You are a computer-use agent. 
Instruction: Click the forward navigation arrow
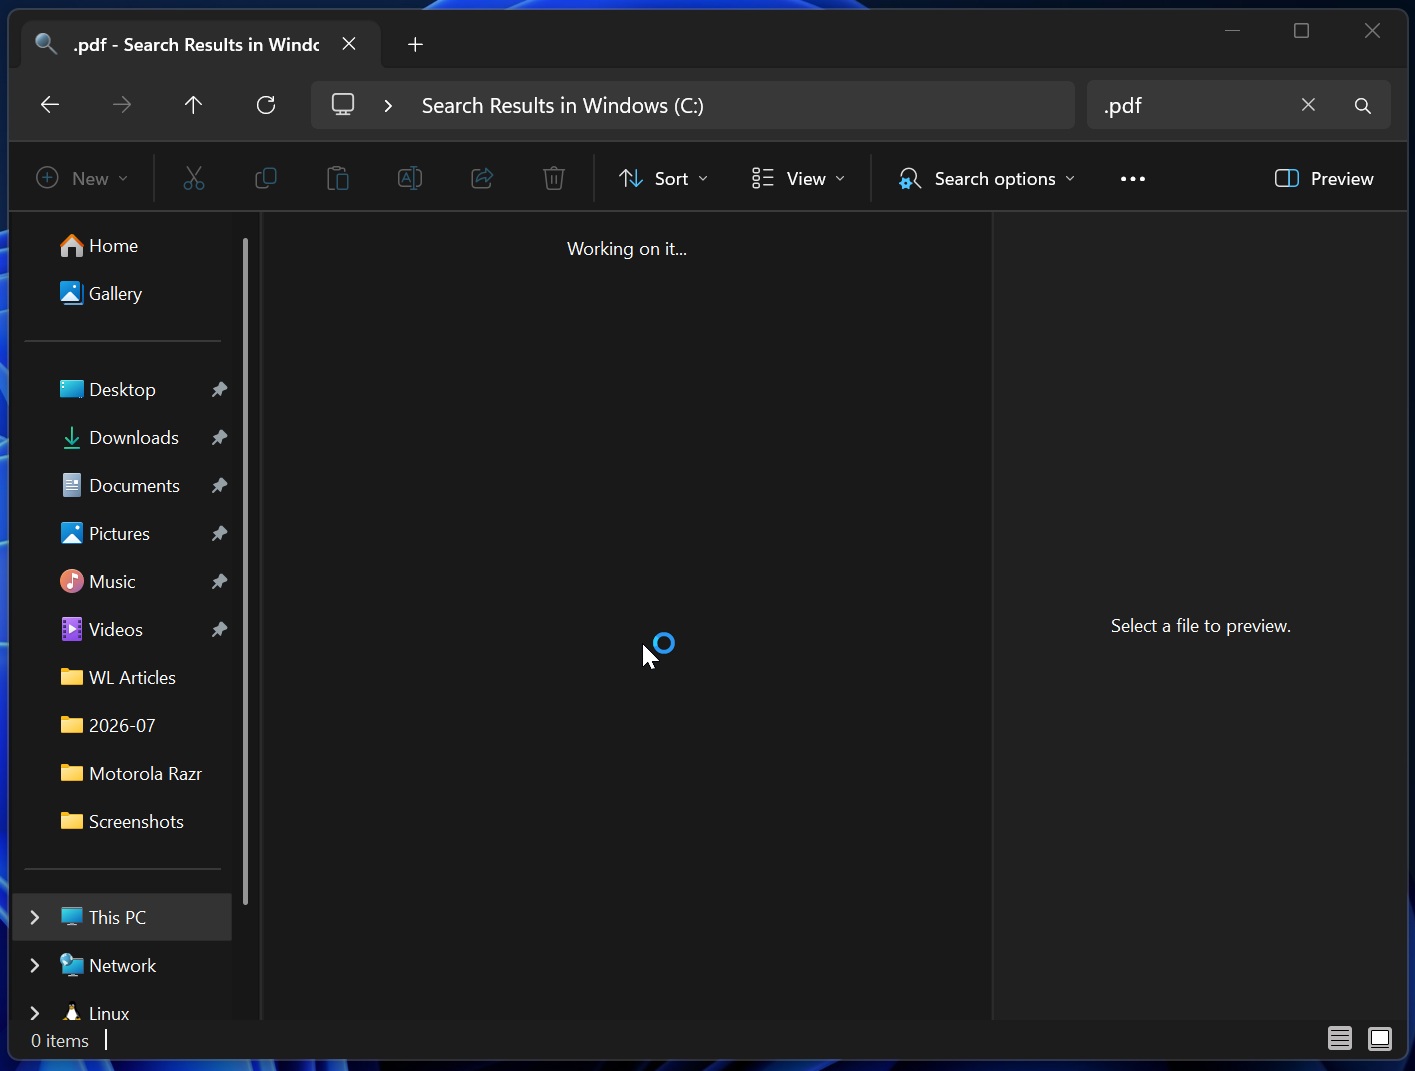[x=122, y=105]
